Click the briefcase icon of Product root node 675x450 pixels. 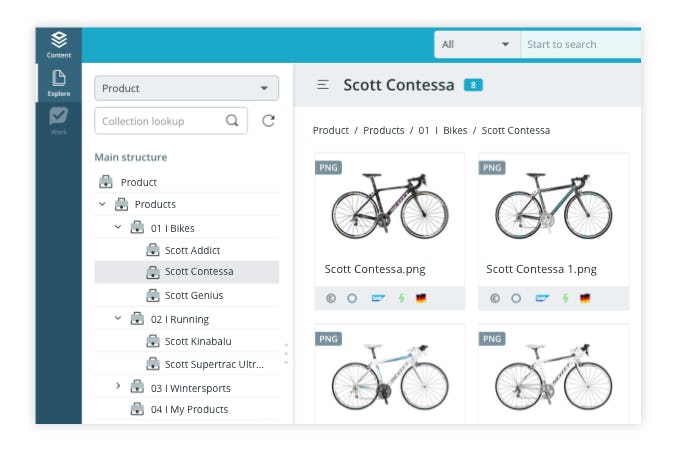[106, 182]
